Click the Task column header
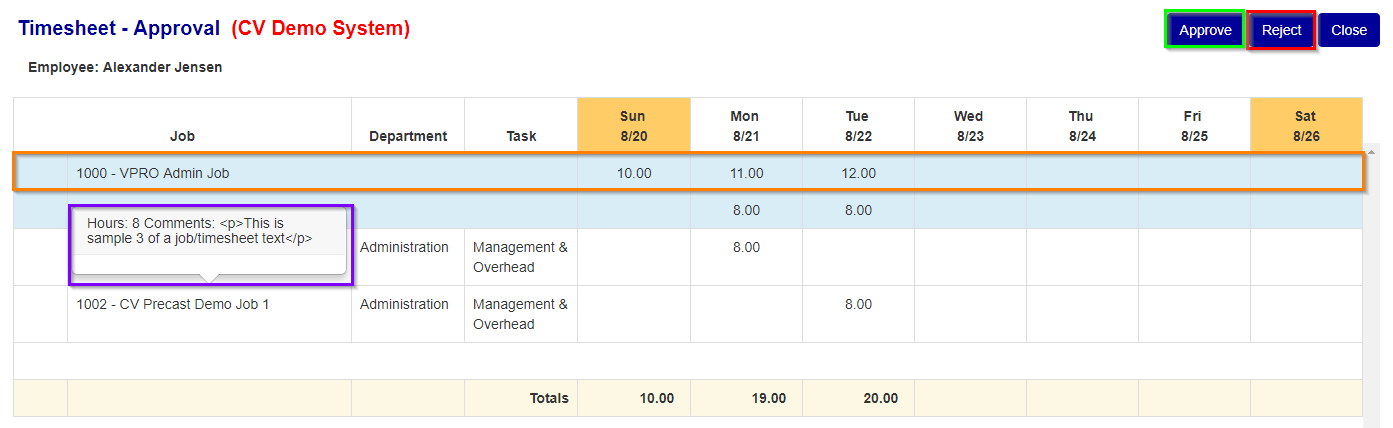The image size is (1393, 428). click(521, 136)
